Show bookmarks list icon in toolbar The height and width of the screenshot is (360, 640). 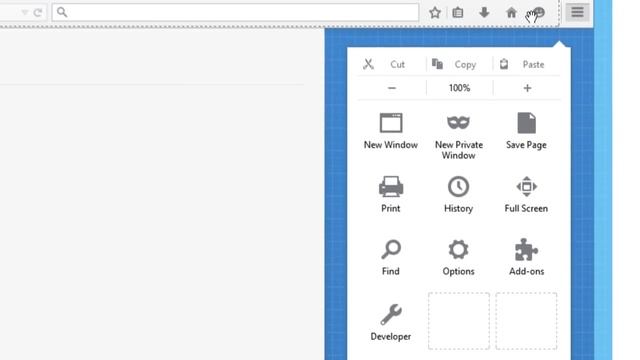[x=458, y=13]
